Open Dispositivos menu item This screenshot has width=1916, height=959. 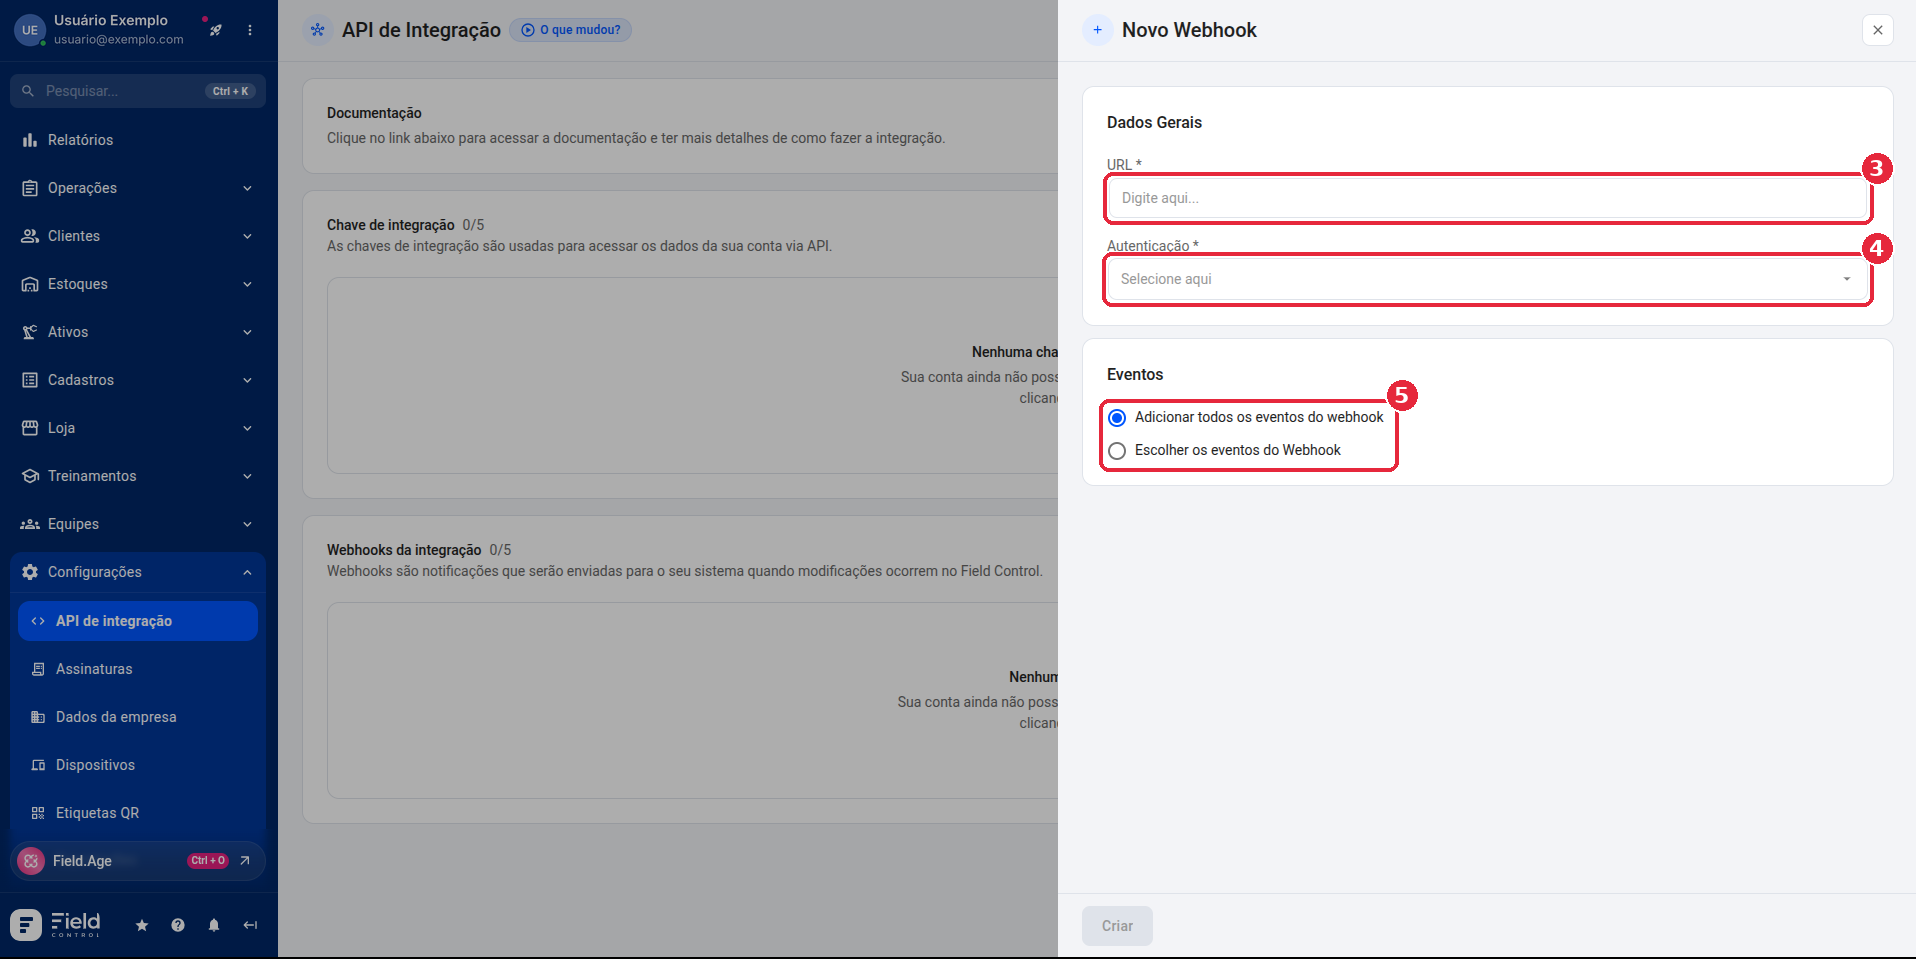tap(138, 765)
